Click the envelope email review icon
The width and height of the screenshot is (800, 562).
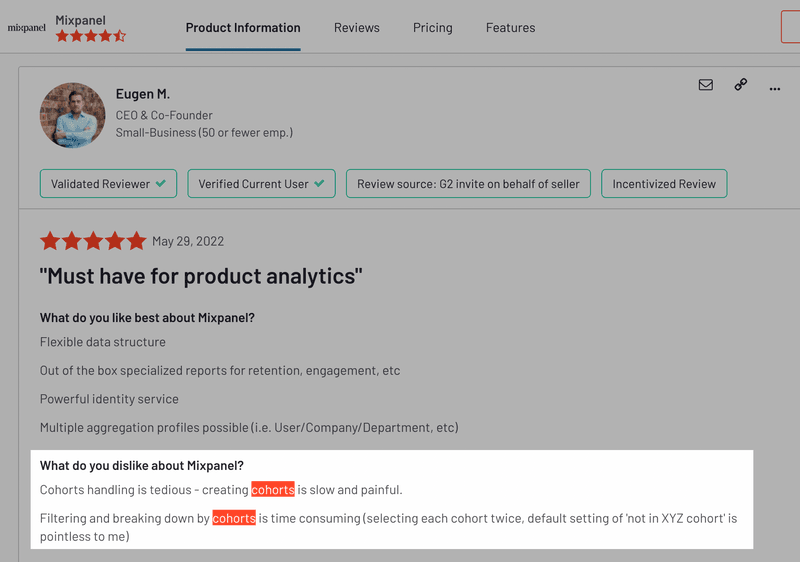pos(706,85)
